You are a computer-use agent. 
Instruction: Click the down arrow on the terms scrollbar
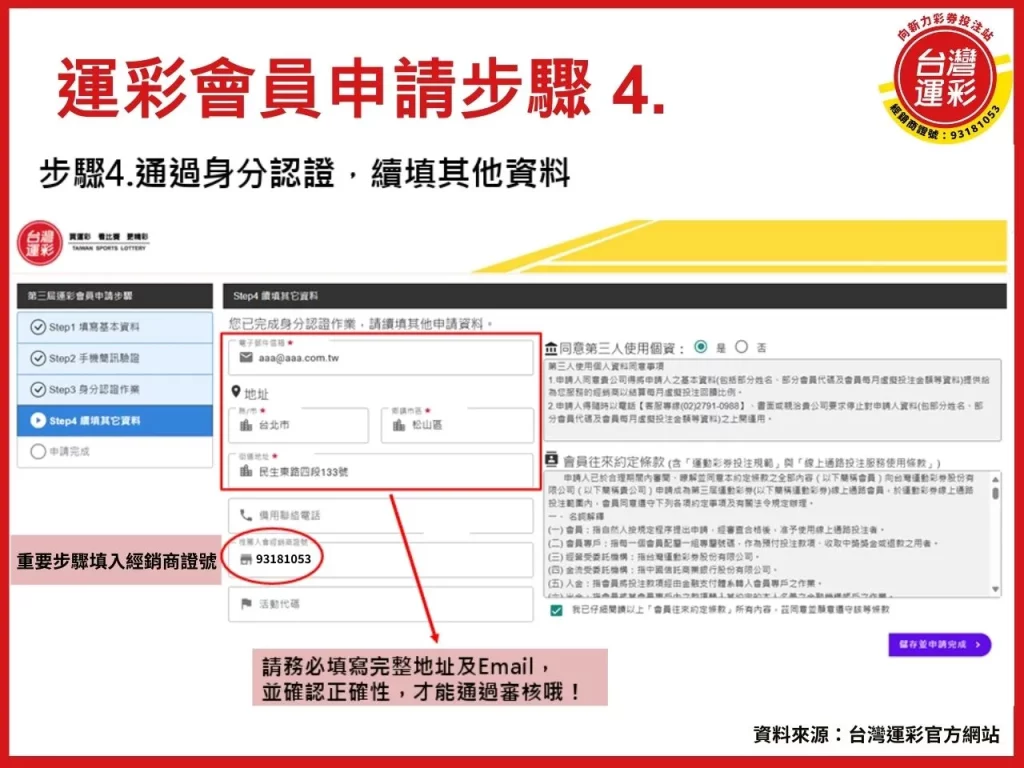(x=995, y=590)
